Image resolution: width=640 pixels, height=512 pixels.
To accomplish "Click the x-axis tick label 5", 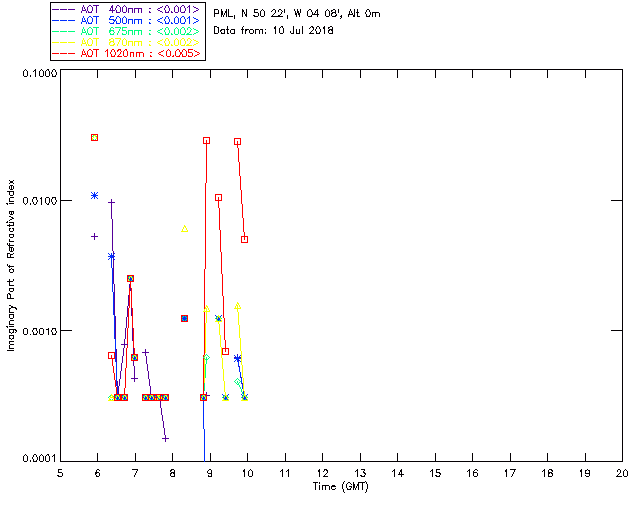I will pyautogui.click(x=60, y=473).
